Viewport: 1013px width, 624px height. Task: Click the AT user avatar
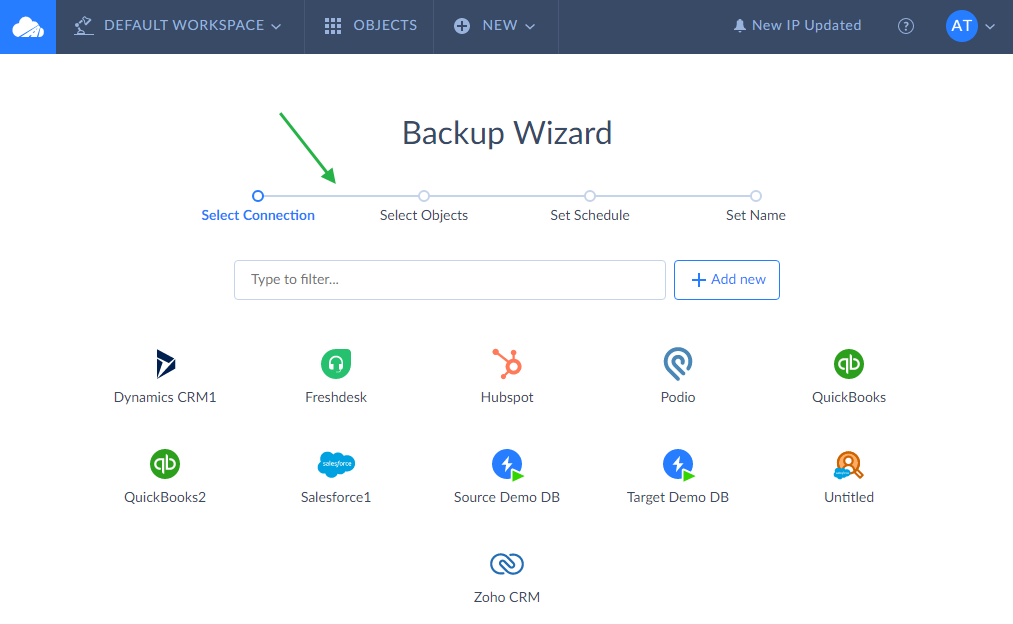coord(961,26)
